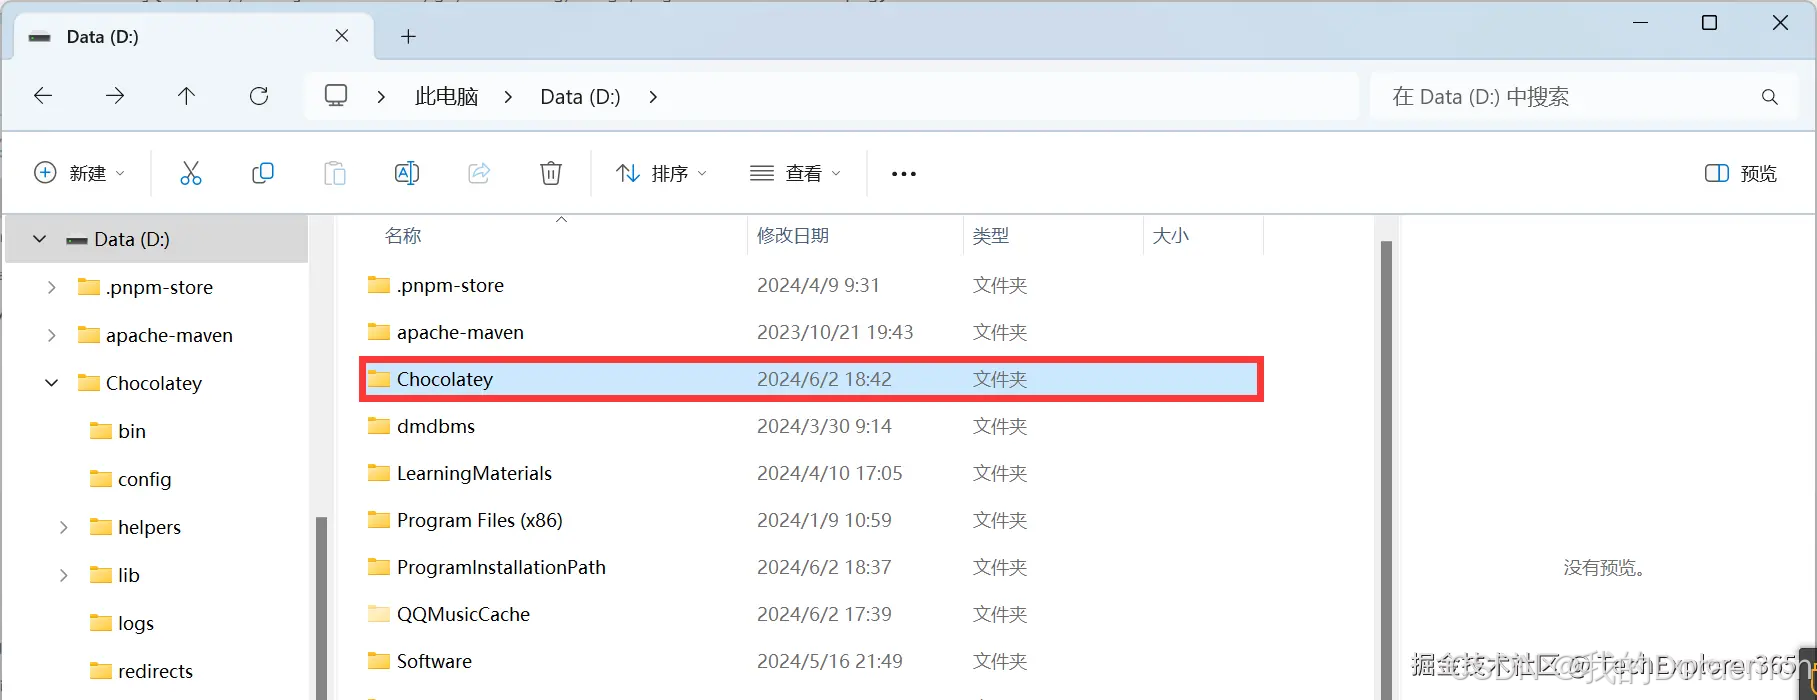Expand the helpers folder in tree
Viewport: 1817px width, 700px height.
(64, 527)
